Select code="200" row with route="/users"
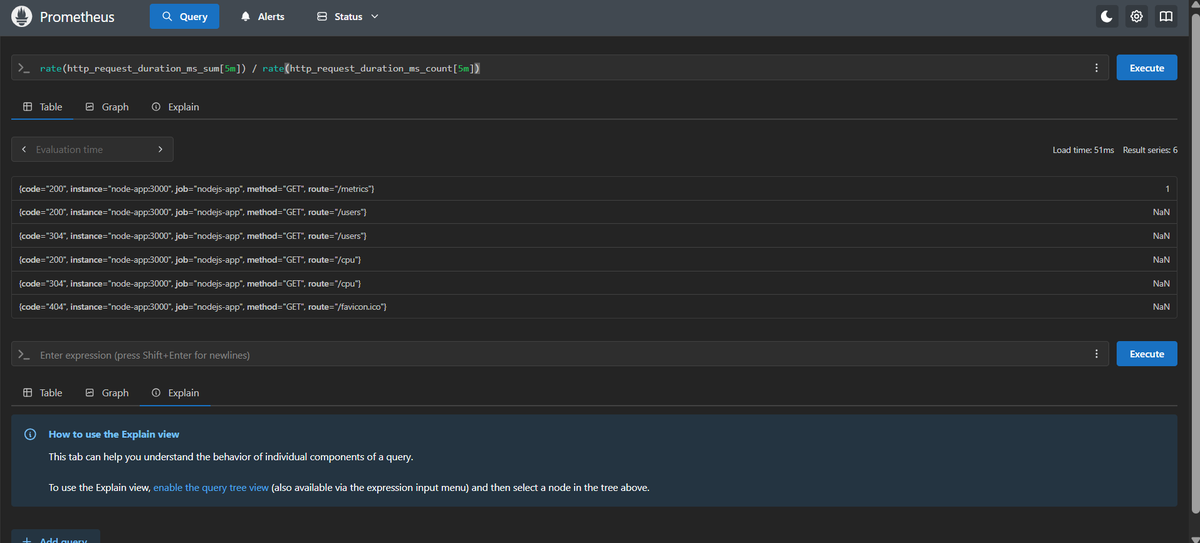 pos(594,212)
